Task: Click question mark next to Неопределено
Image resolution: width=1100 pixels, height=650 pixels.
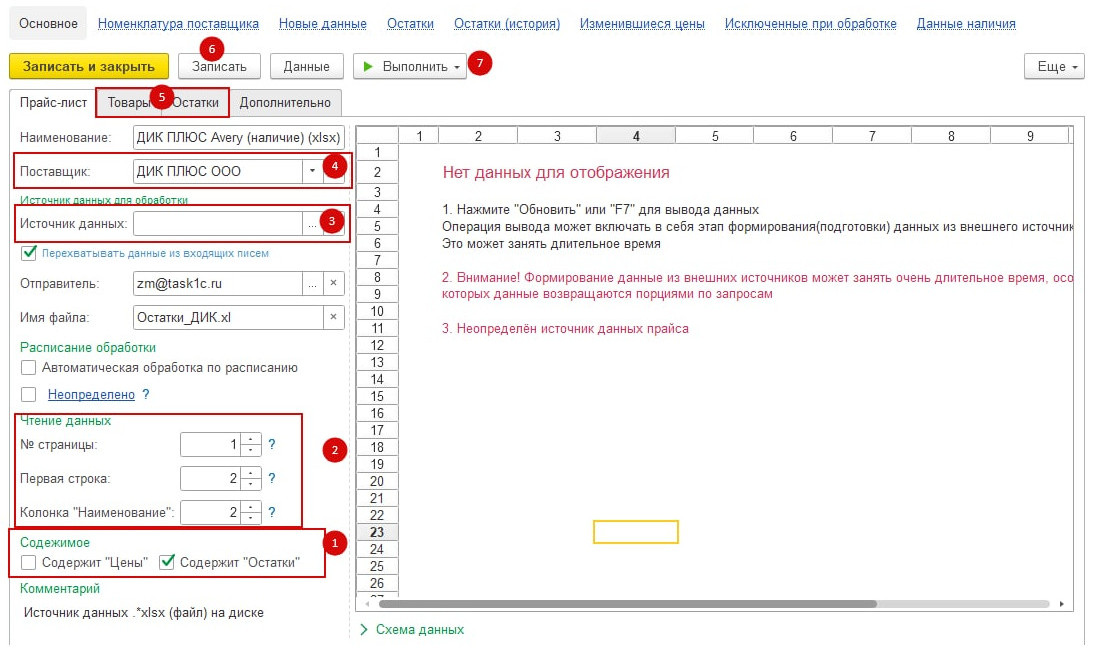Action: (146, 395)
